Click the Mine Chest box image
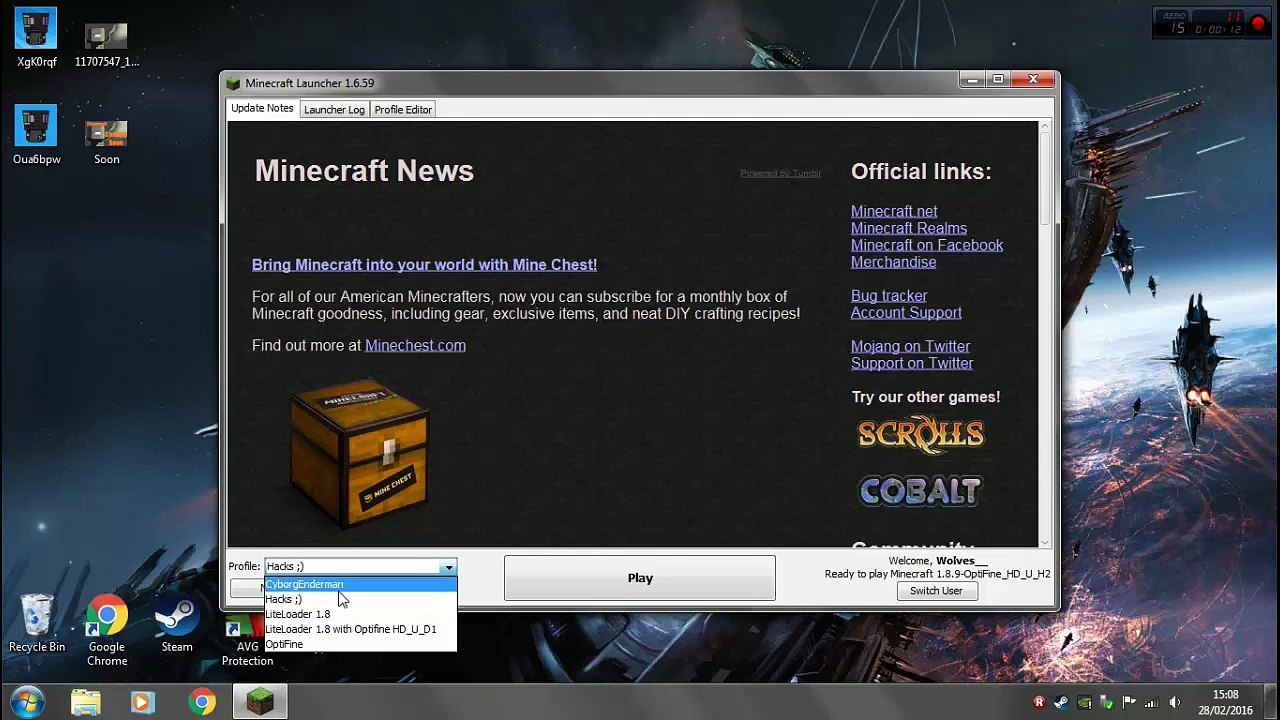This screenshot has height=720, width=1280. click(360, 452)
